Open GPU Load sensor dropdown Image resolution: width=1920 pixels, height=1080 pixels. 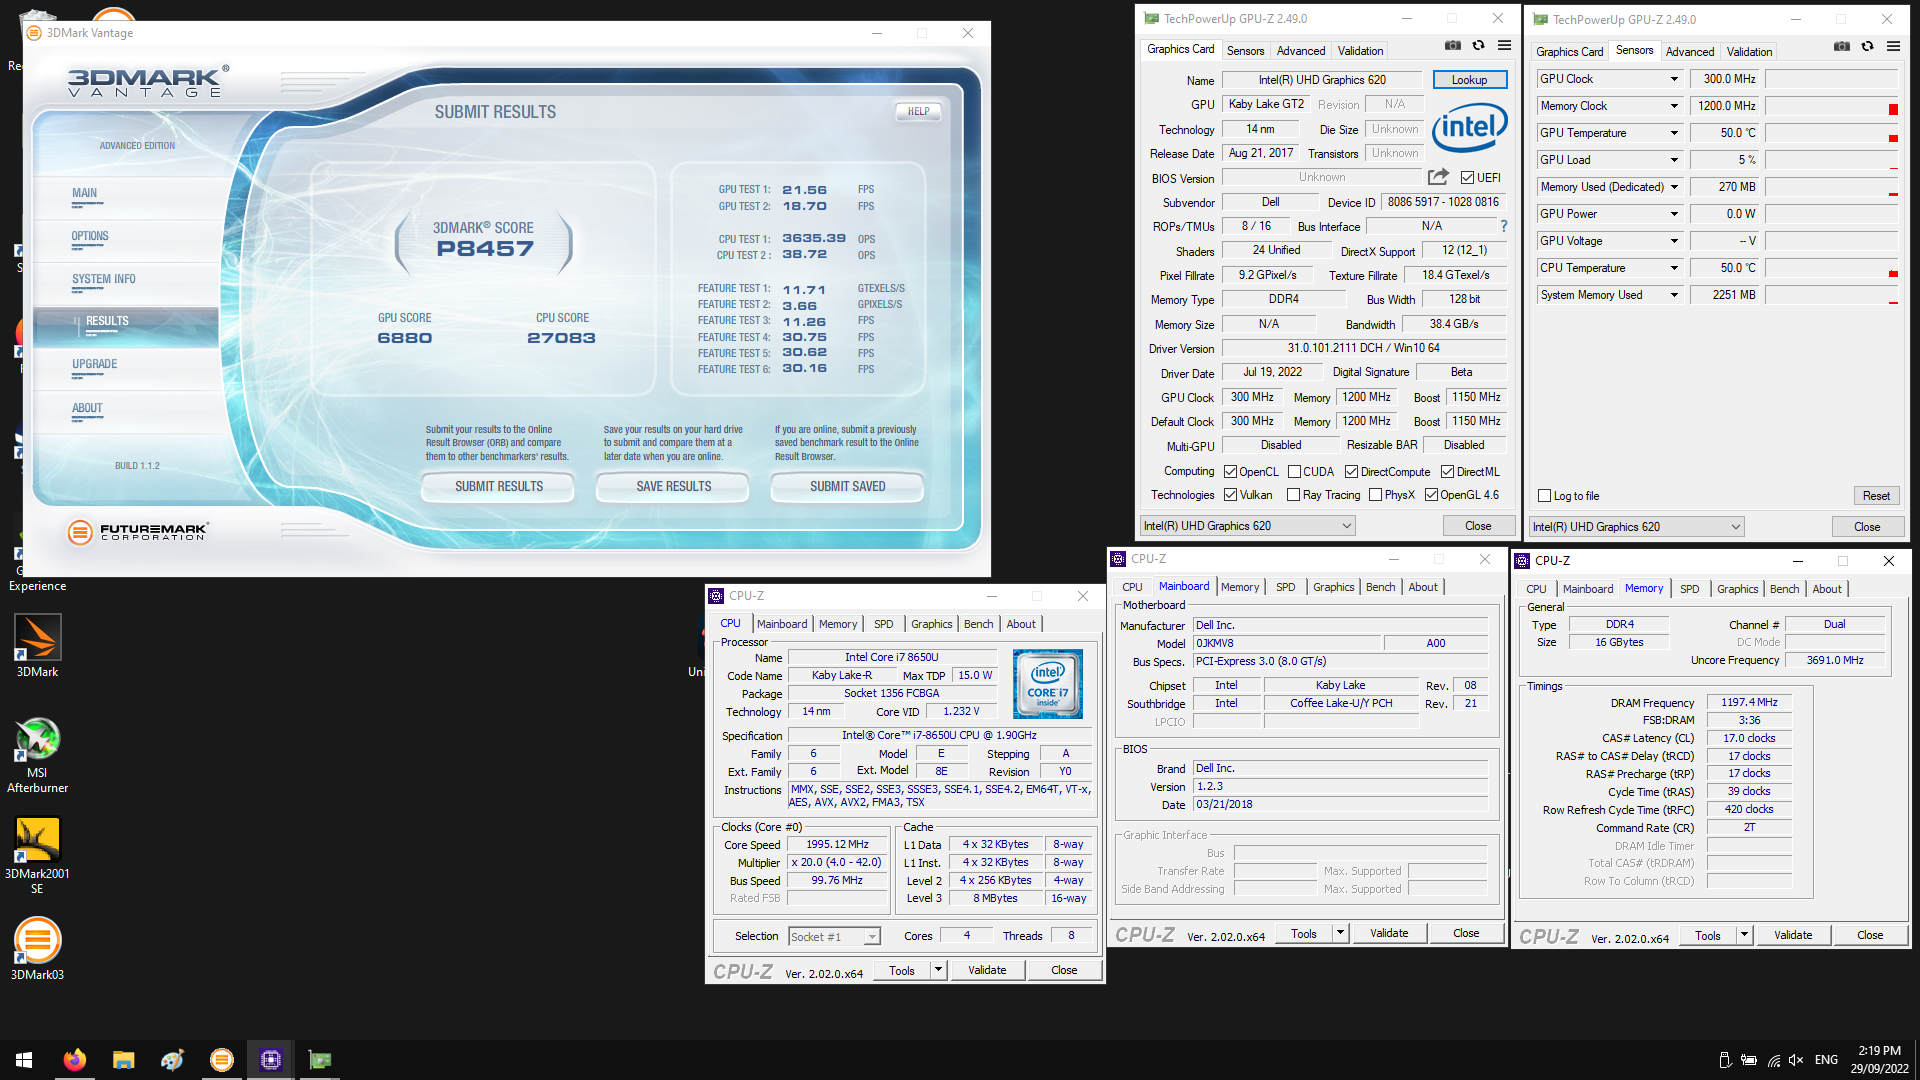(x=1673, y=160)
